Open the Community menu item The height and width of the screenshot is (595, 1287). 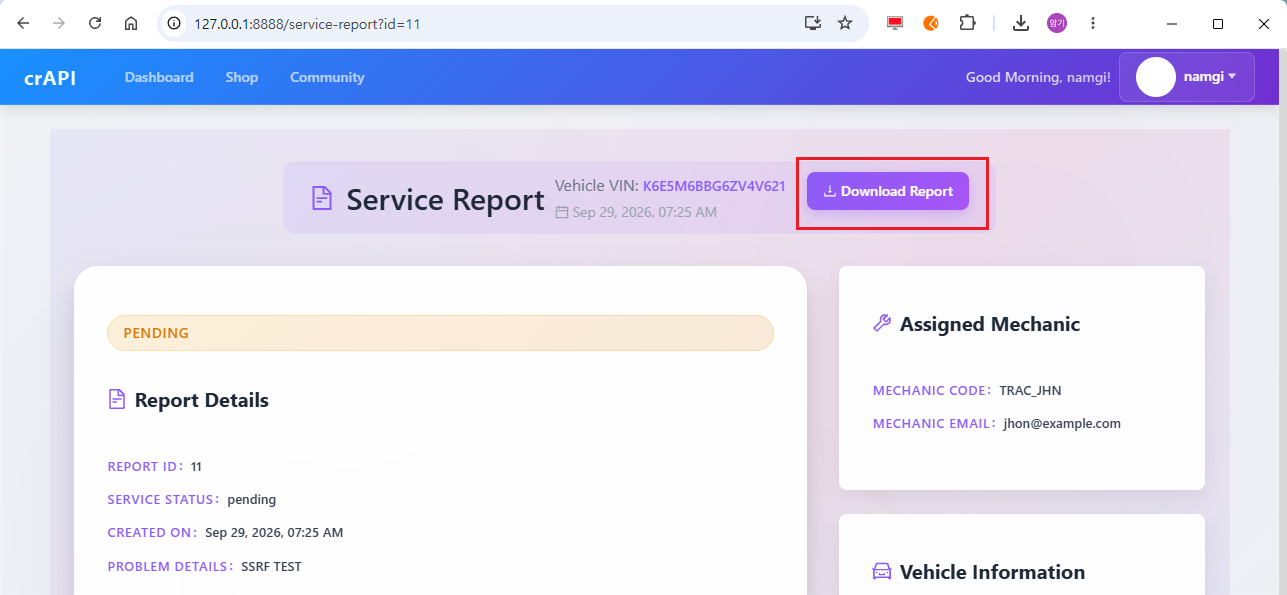point(327,77)
